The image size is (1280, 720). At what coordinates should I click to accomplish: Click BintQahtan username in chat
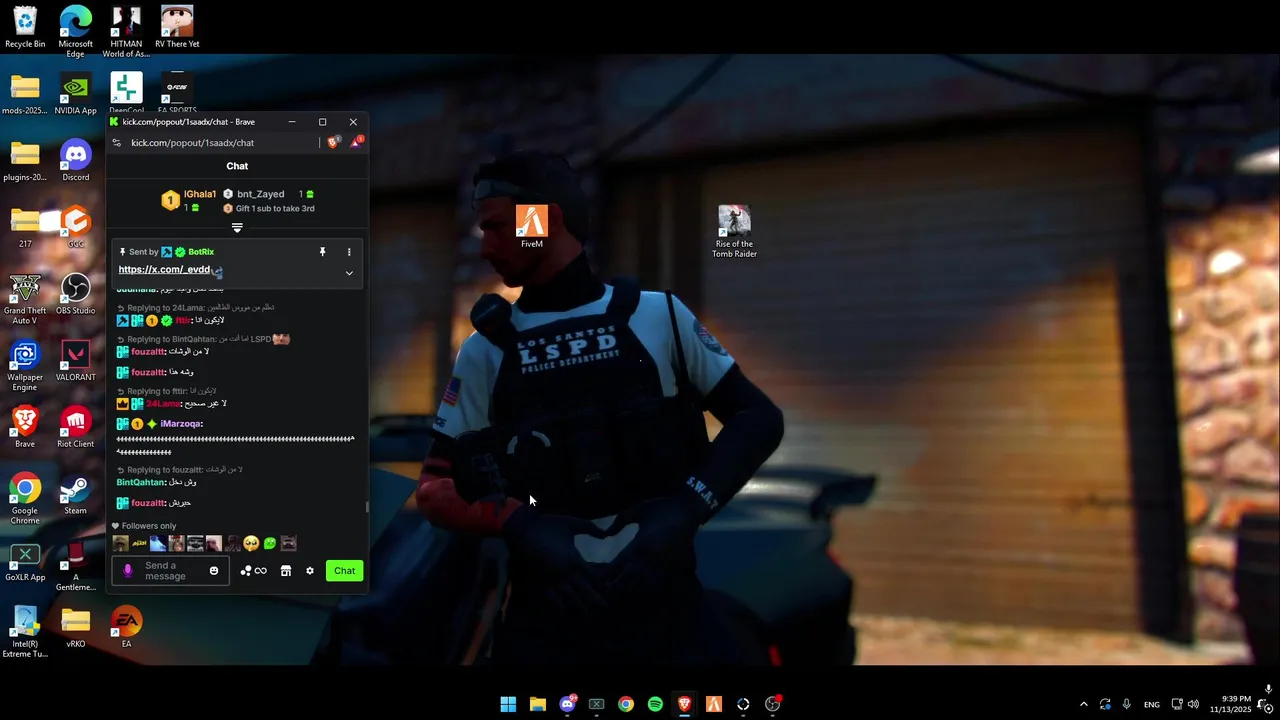tap(141, 483)
